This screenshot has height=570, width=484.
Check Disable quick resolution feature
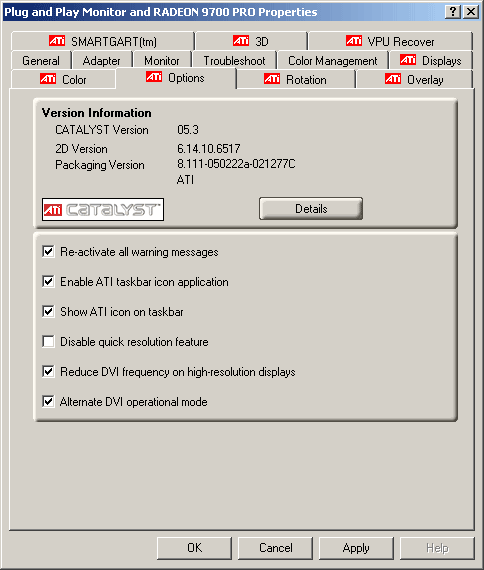tap(48, 342)
